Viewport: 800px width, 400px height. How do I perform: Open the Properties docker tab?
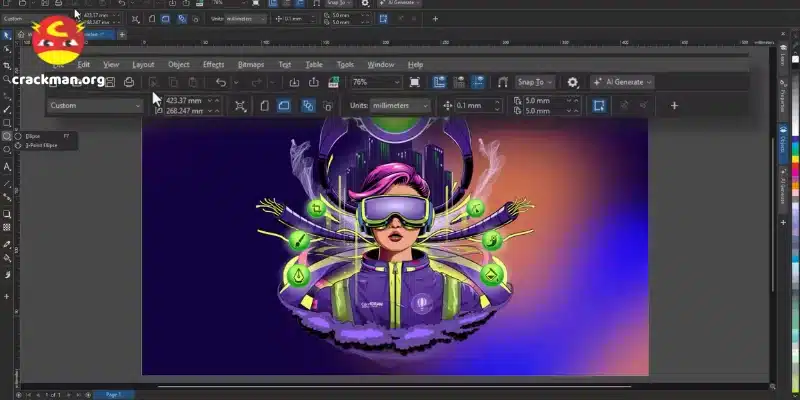pyautogui.click(x=783, y=96)
